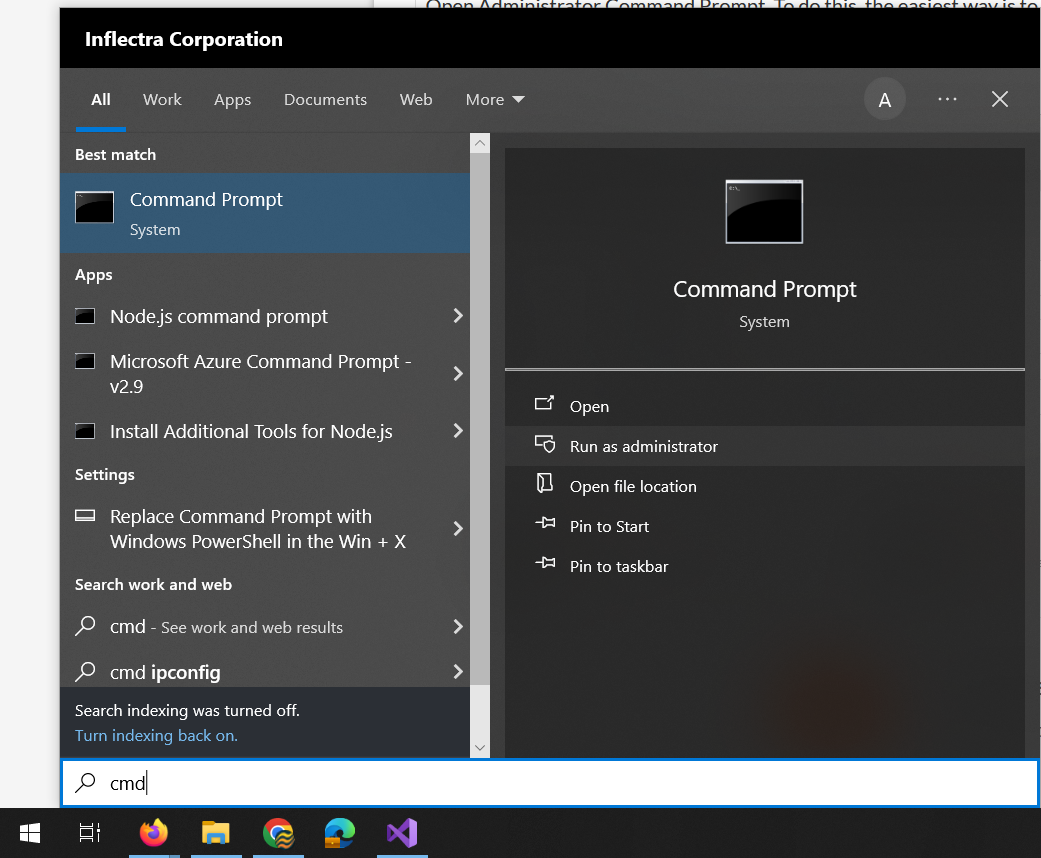The width and height of the screenshot is (1041, 858).
Task: Select Microsoft Azure Command Prompt - v2.9 text
Action: [261, 373]
